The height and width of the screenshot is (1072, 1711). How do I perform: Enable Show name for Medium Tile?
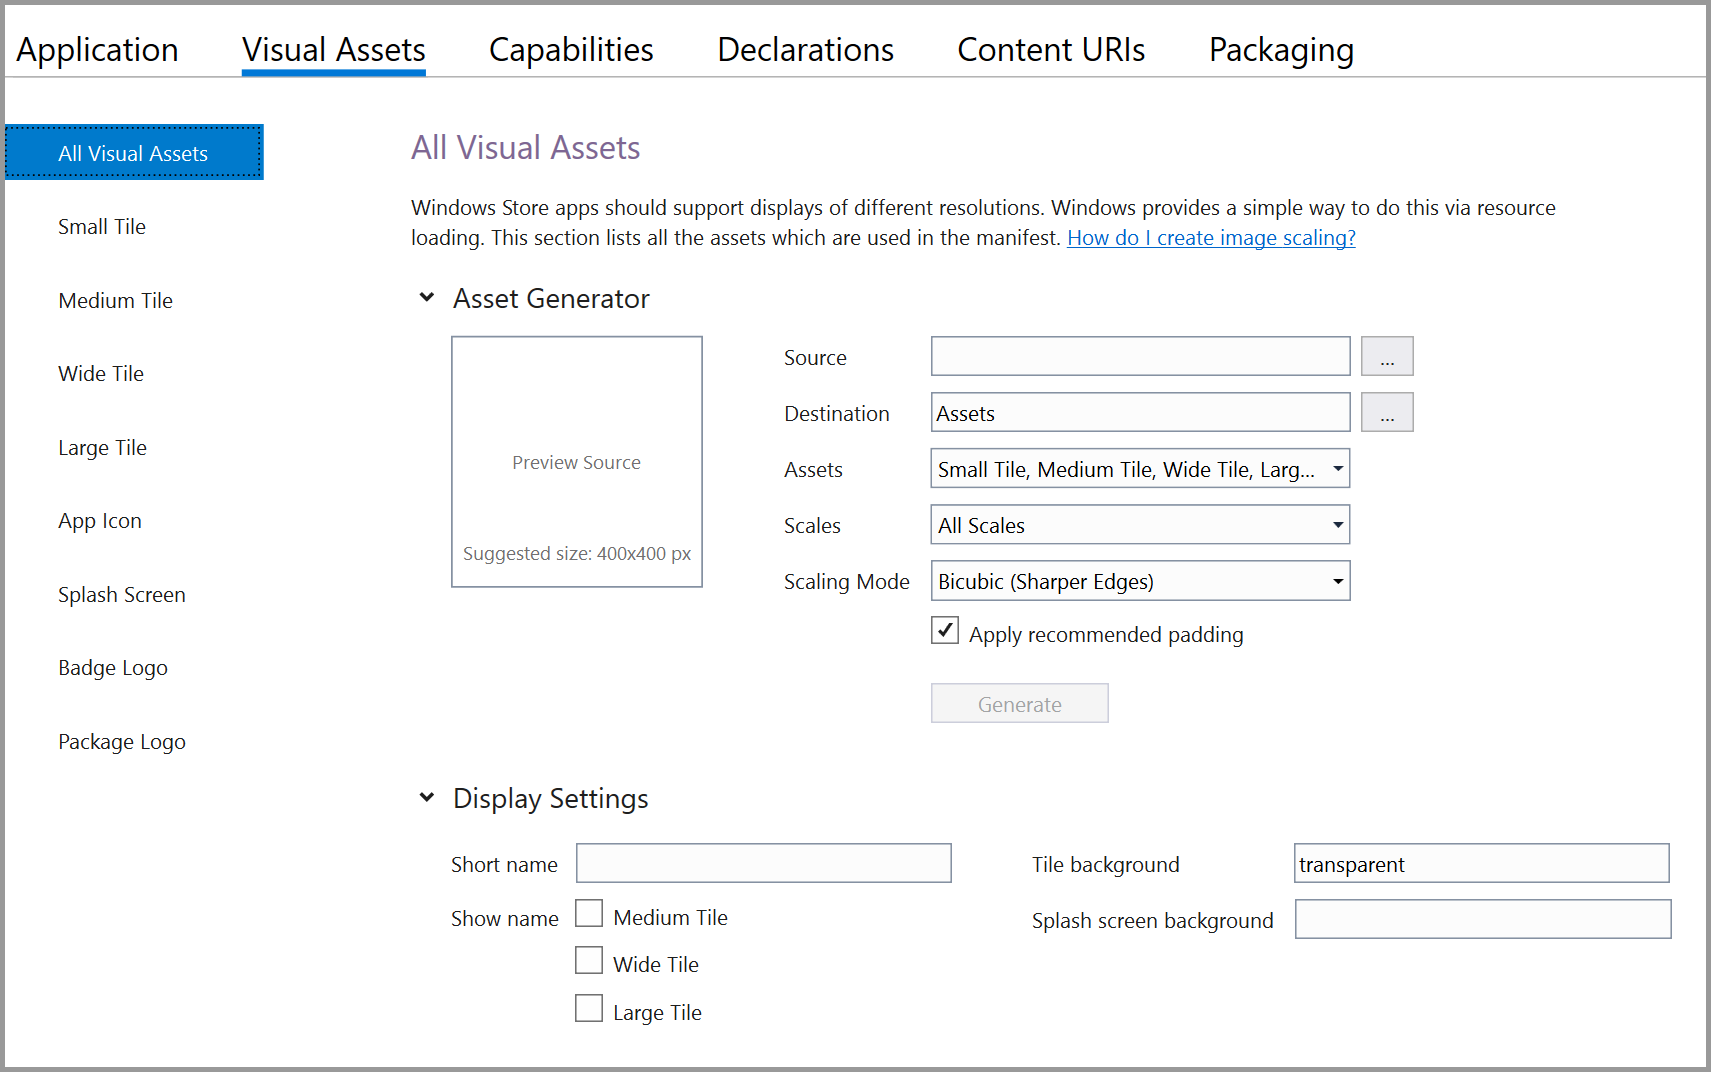(x=589, y=914)
